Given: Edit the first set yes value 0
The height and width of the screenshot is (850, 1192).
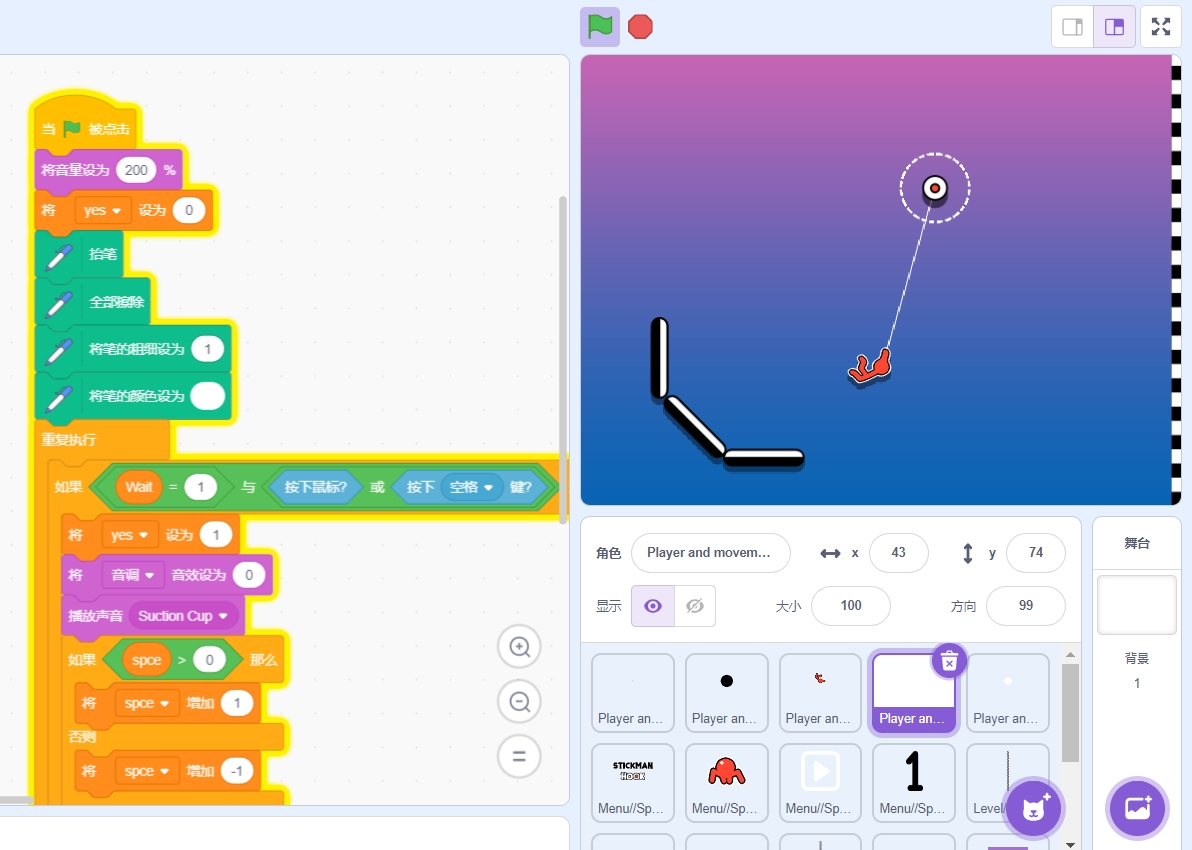Looking at the screenshot, I should pyautogui.click(x=189, y=211).
